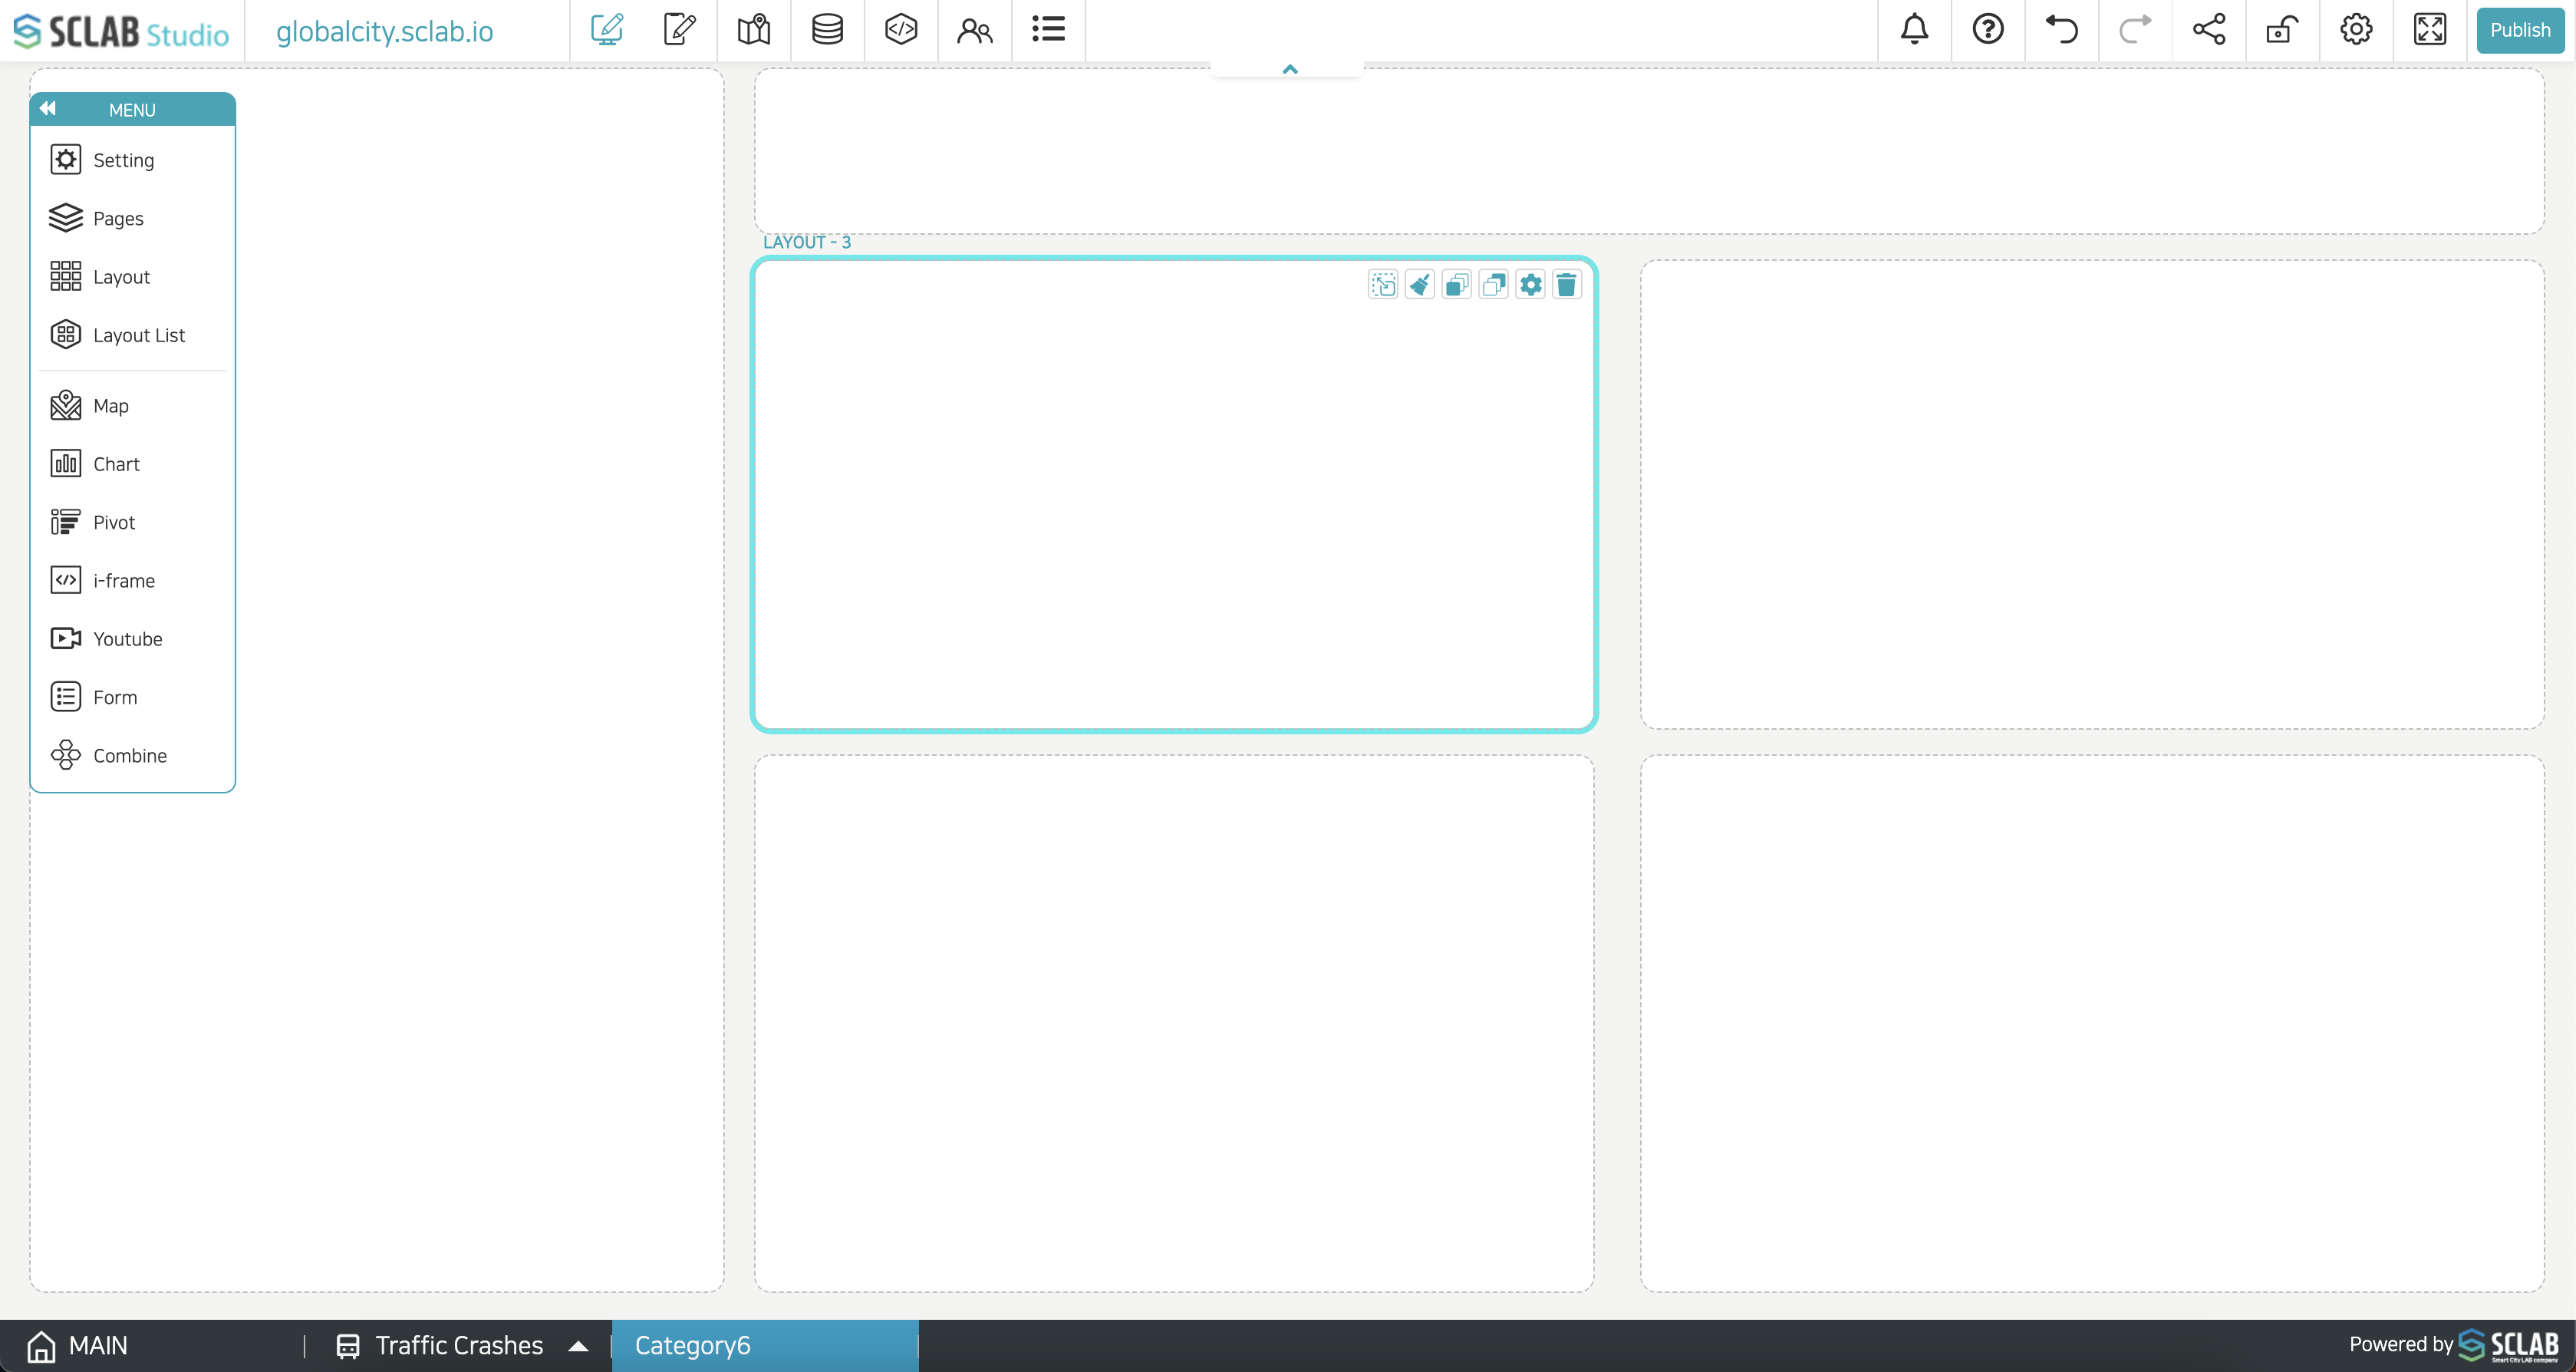The width and height of the screenshot is (2576, 1372).
Task: Select Layout in the menu panel
Action: point(132,276)
